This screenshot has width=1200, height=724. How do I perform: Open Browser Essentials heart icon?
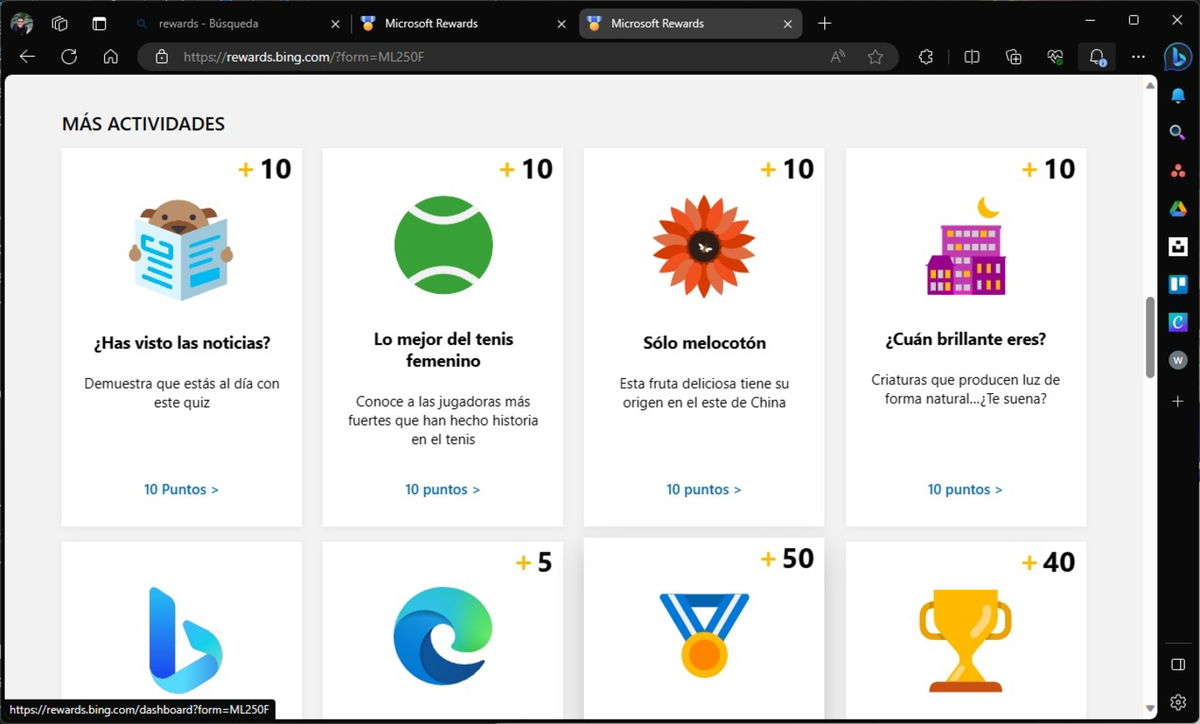pyautogui.click(x=1054, y=57)
